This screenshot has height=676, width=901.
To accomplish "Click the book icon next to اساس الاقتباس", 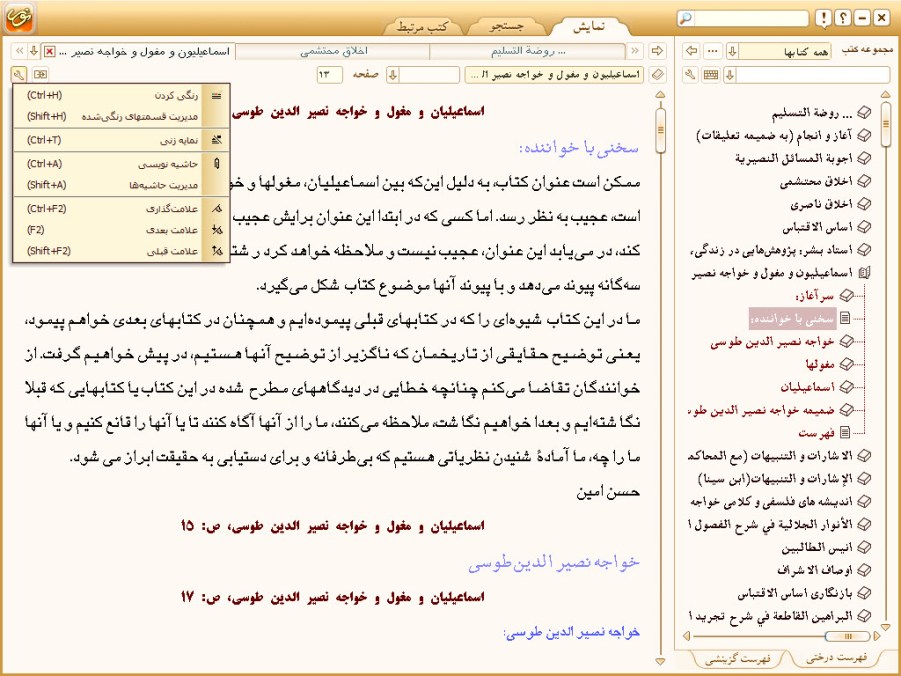I will 864,227.
